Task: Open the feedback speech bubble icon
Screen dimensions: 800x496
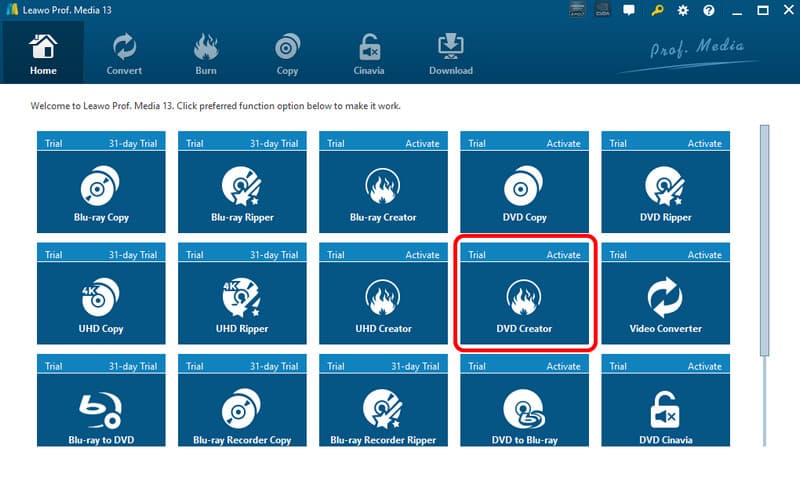Action: (x=629, y=10)
